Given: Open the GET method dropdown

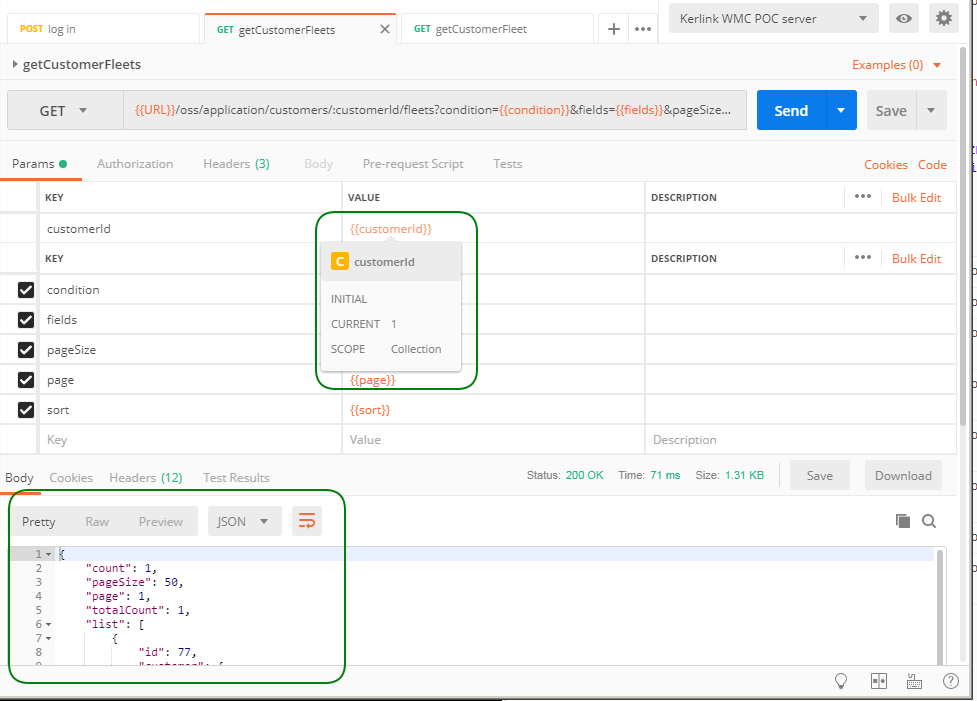Looking at the screenshot, I should tap(64, 111).
